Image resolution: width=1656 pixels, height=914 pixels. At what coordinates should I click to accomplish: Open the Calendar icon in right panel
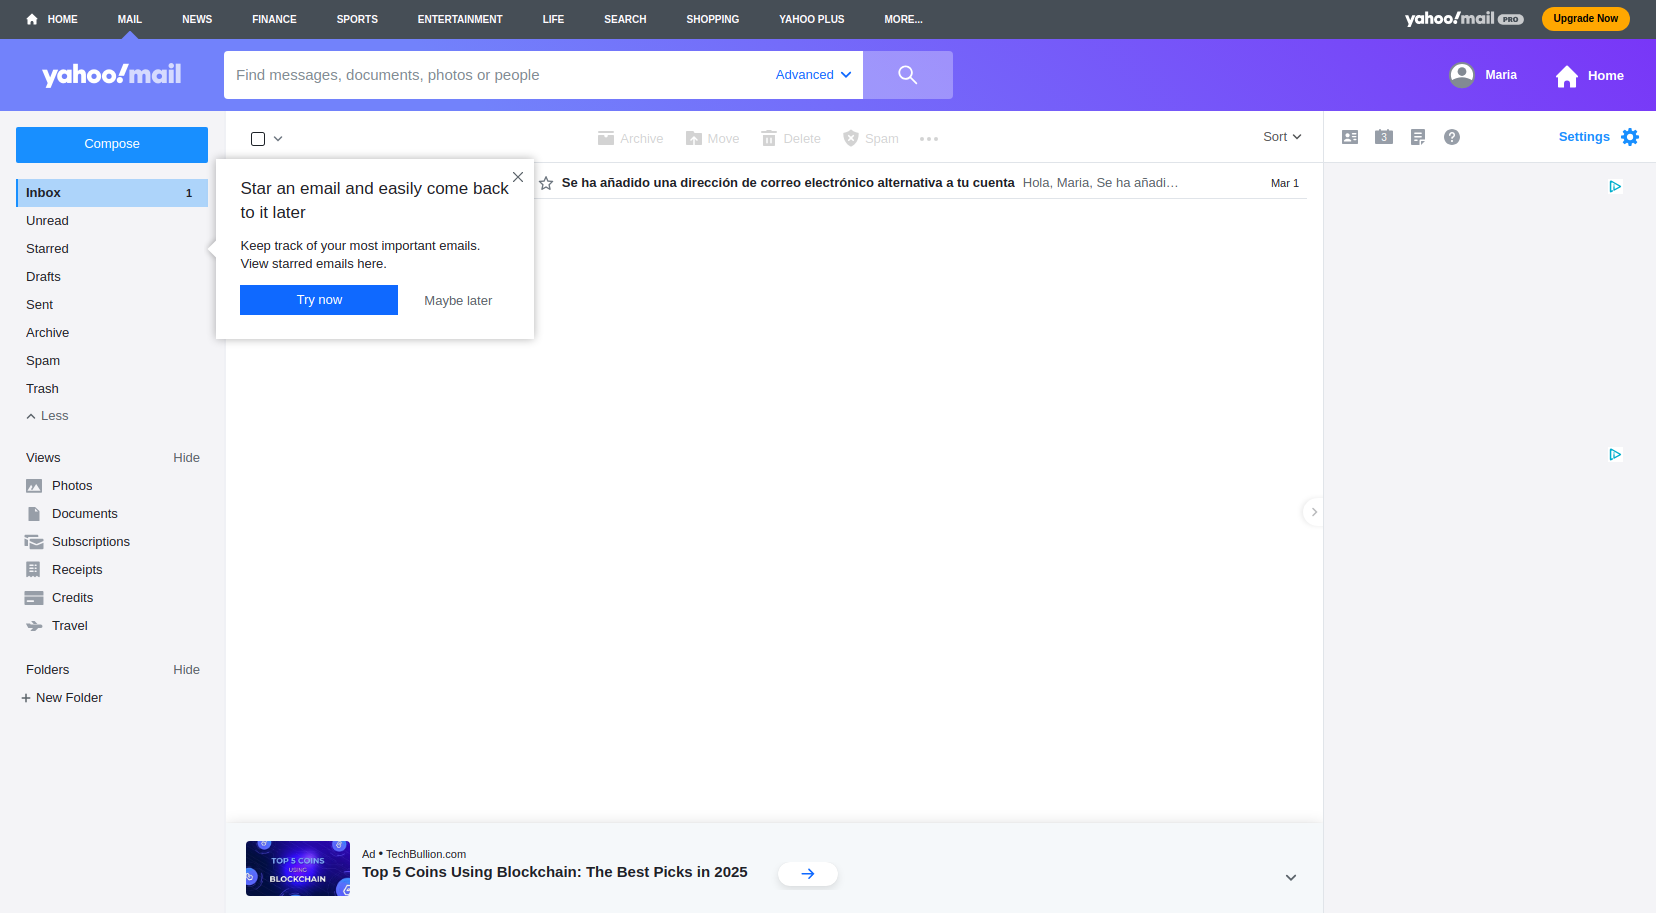(x=1384, y=137)
